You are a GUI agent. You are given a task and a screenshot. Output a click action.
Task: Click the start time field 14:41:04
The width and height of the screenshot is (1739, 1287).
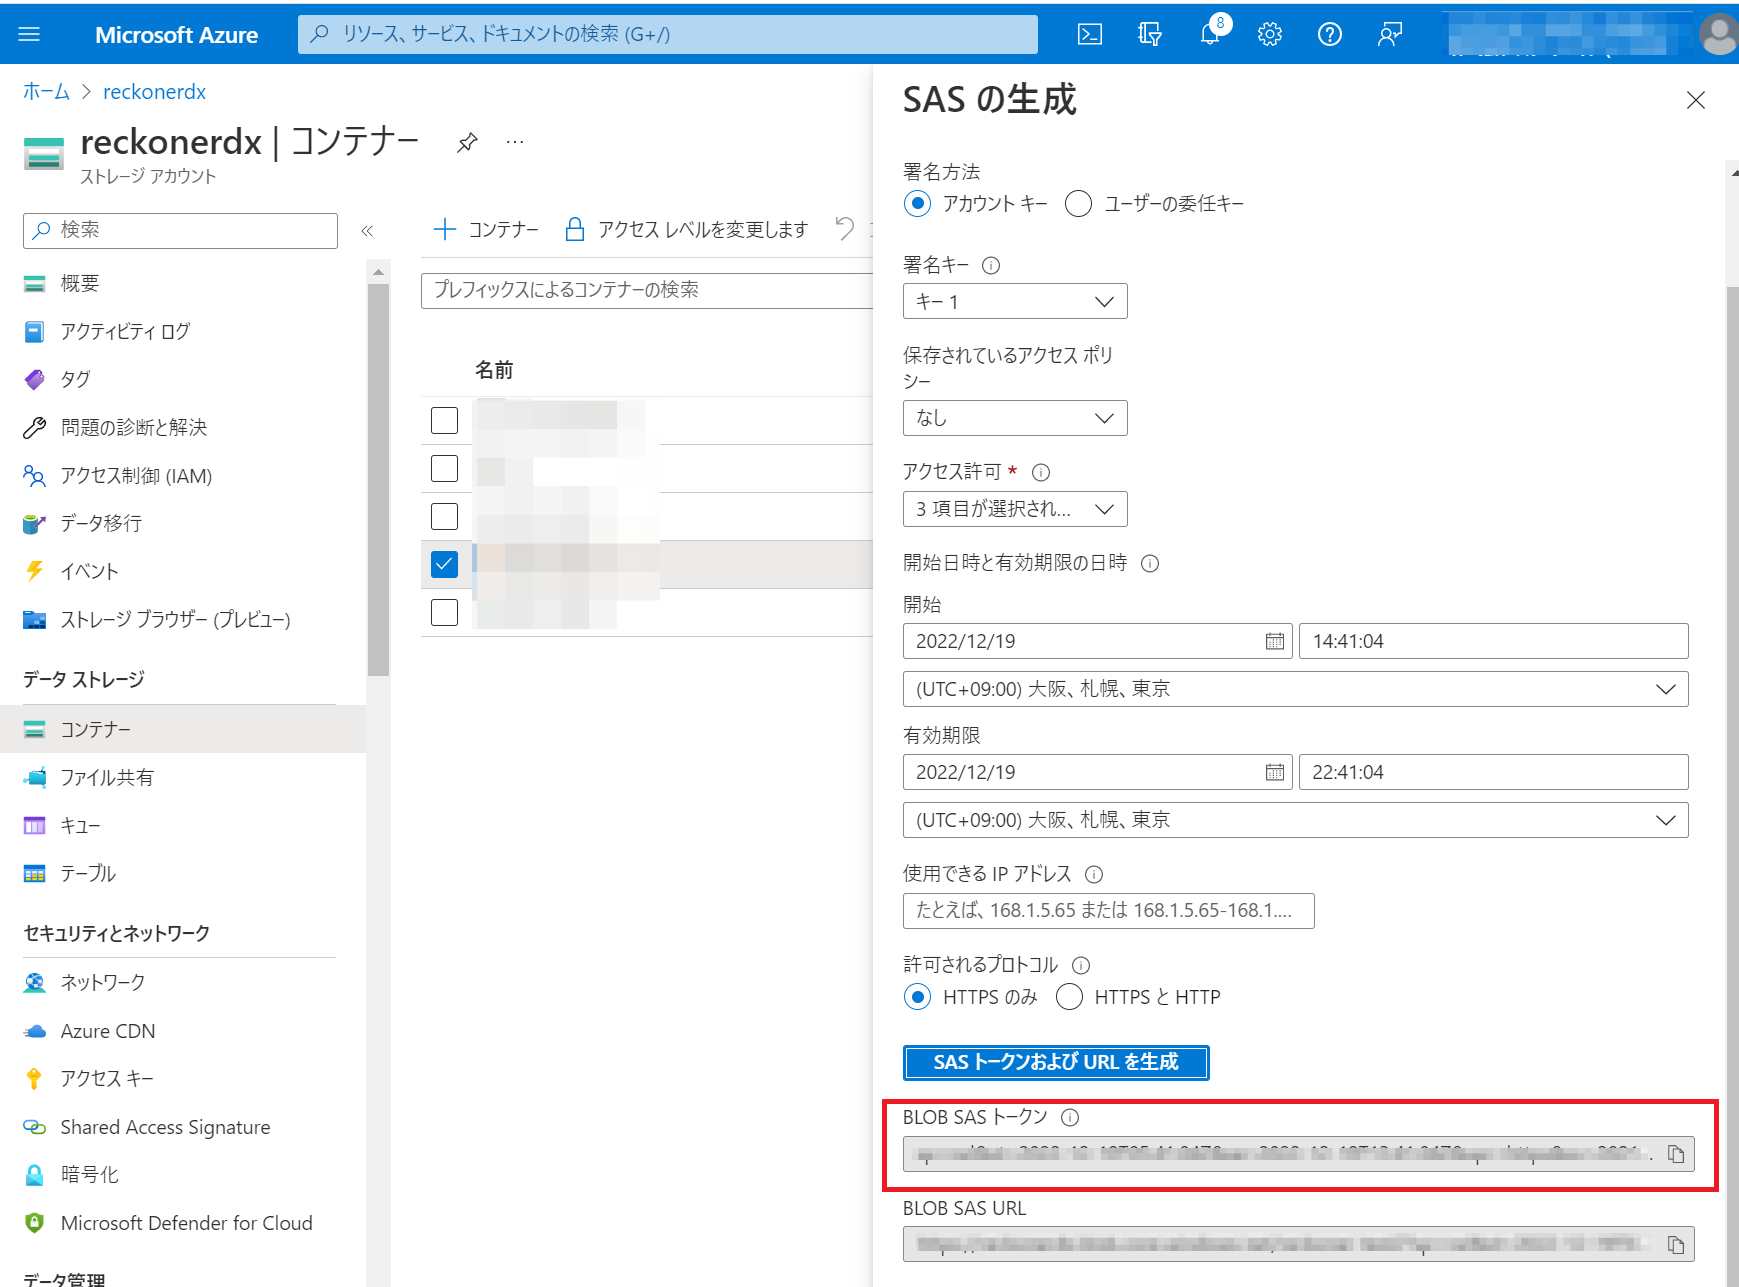(1494, 641)
